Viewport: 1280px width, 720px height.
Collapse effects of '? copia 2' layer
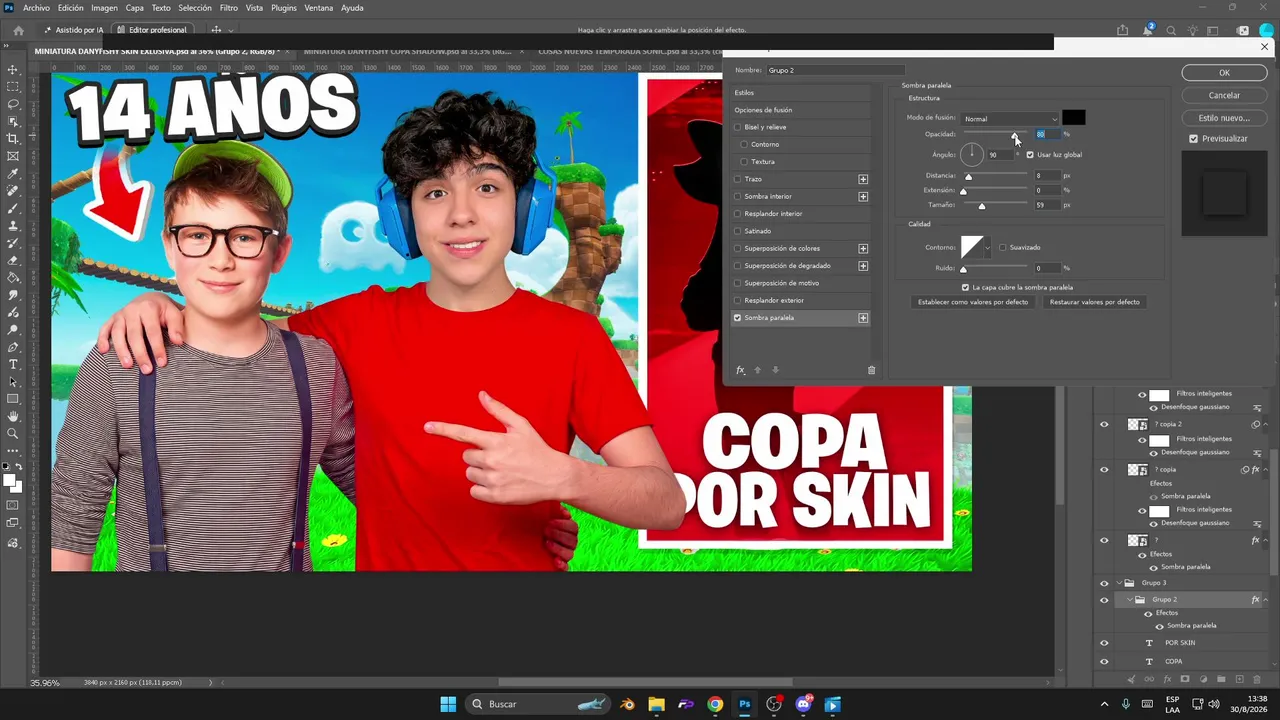[1265, 424]
